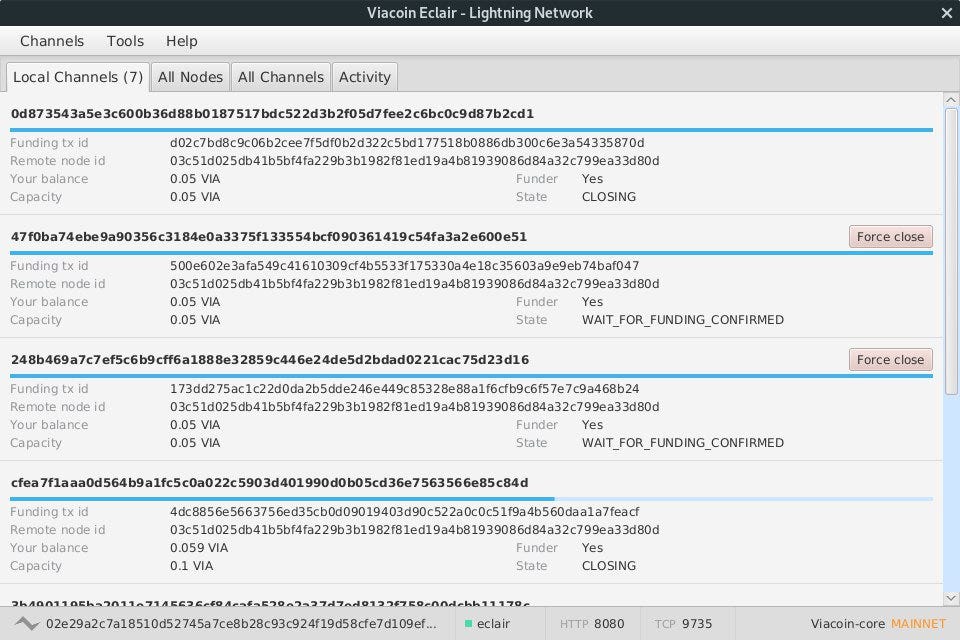Open the Tools menu

pyautogui.click(x=125, y=41)
